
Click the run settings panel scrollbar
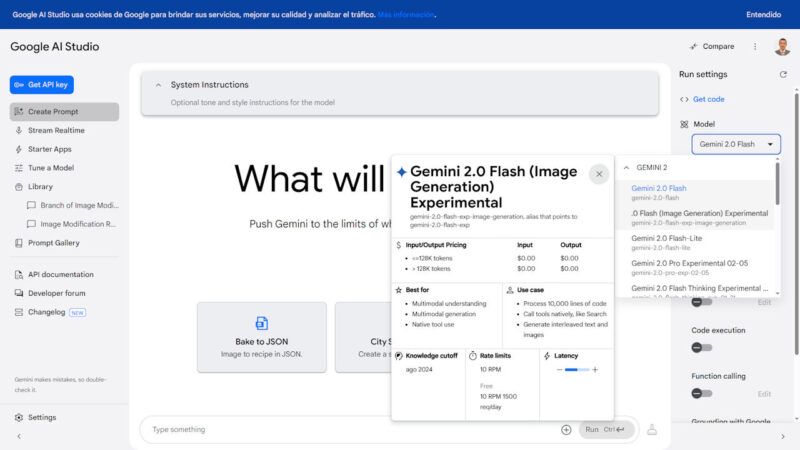click(x=796, y=224)
